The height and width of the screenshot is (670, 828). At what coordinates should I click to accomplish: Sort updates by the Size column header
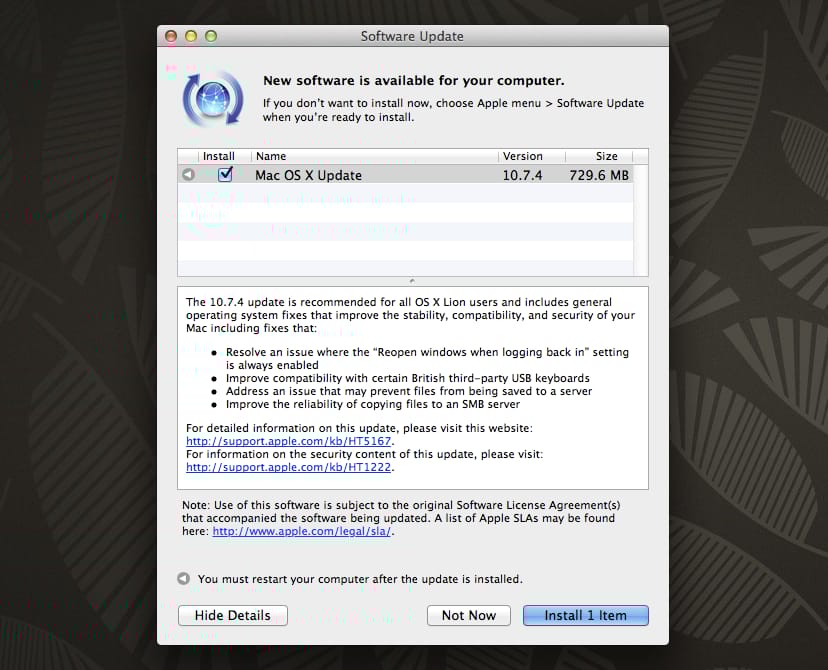click(599, 156)
